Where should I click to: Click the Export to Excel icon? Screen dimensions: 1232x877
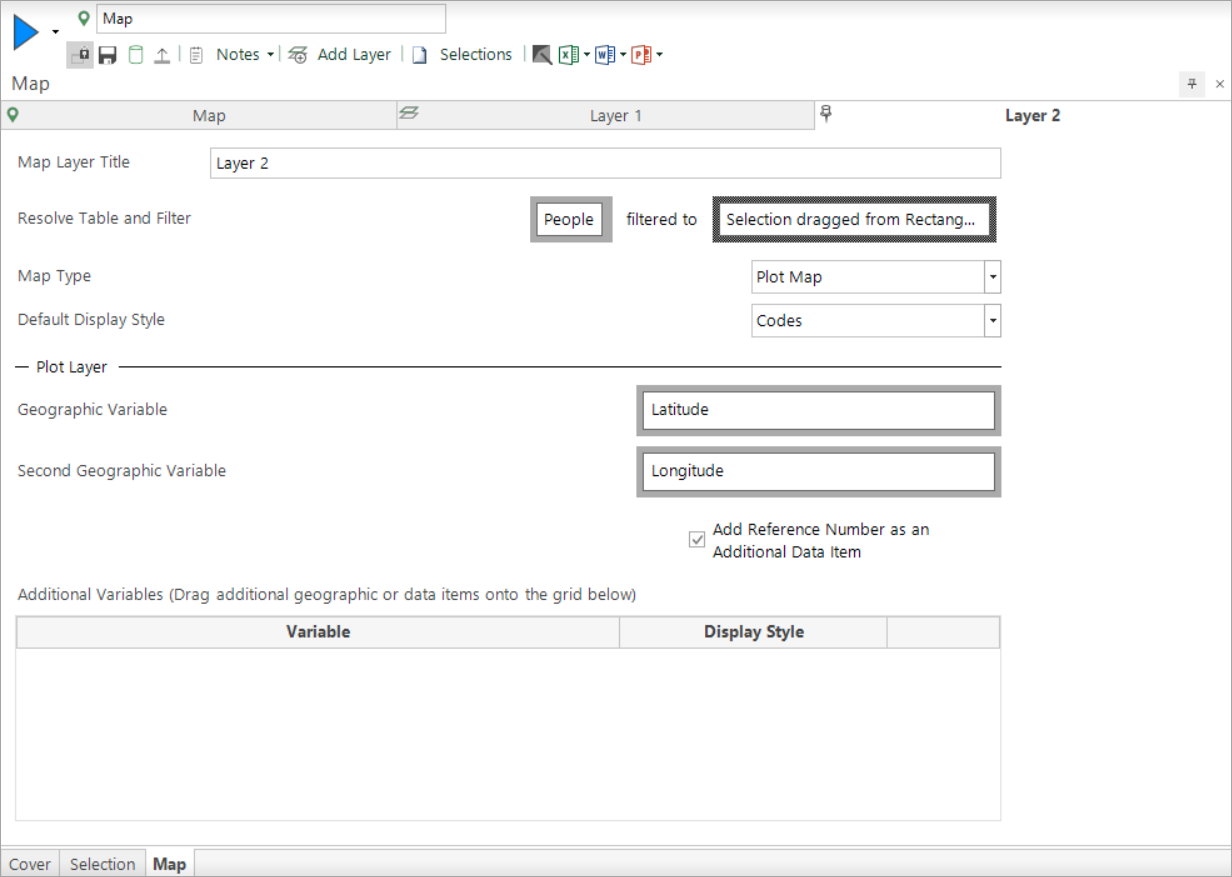pyautogui.click(x=569, y=55)
